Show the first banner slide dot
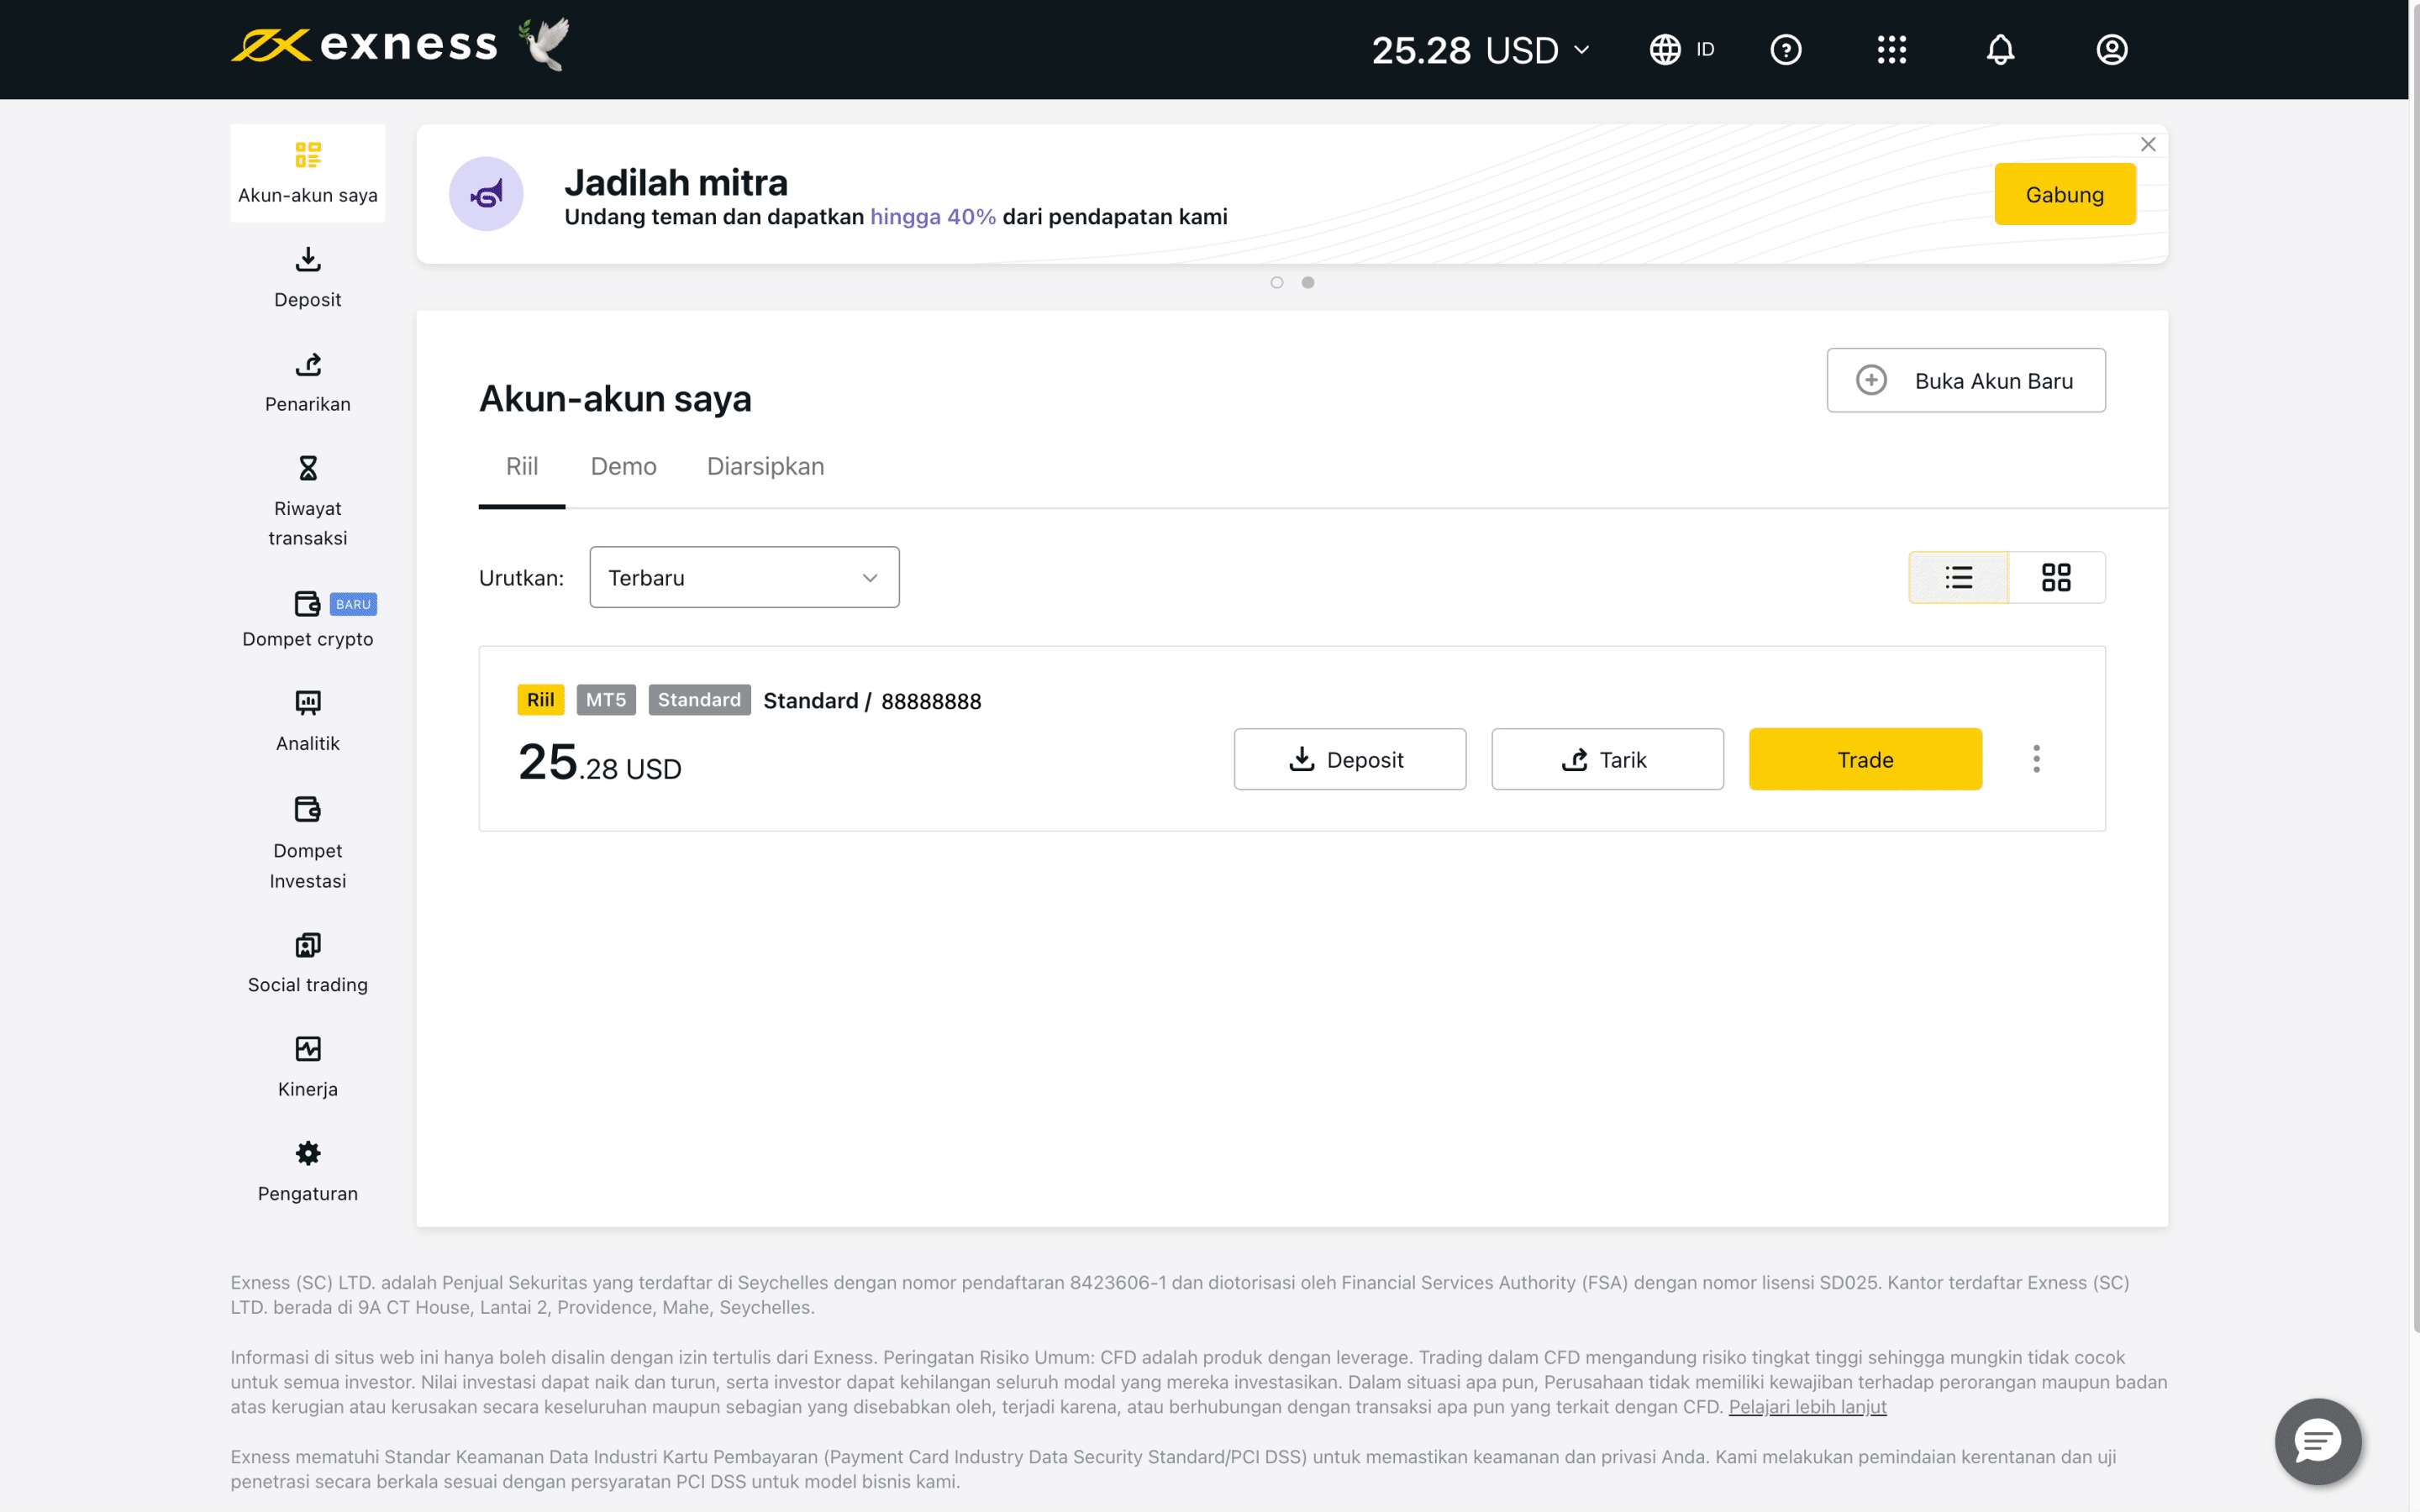2420x1512 pixels. click(1276, 282)
